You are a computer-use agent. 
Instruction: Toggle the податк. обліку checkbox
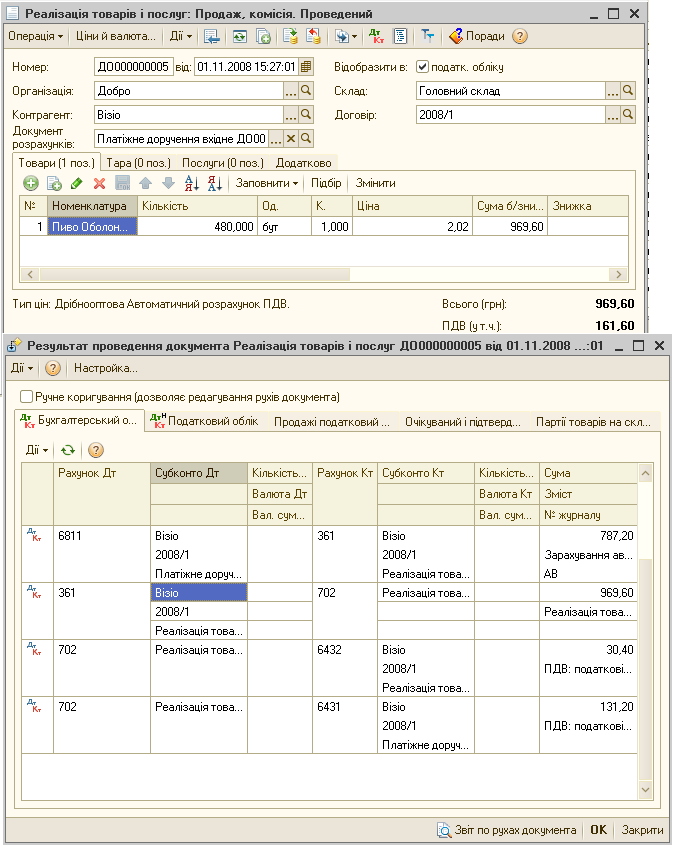tap(422, 67)
